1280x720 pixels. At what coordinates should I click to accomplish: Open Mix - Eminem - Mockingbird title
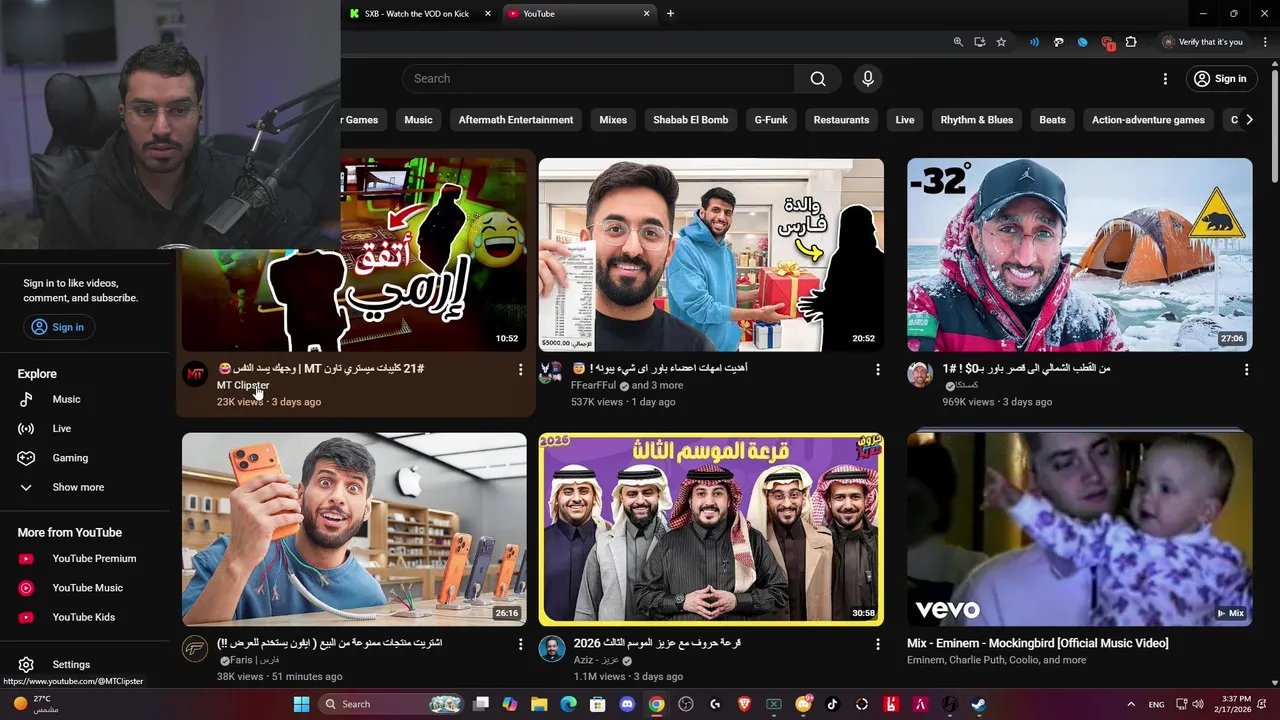[x=1038, y=643]
